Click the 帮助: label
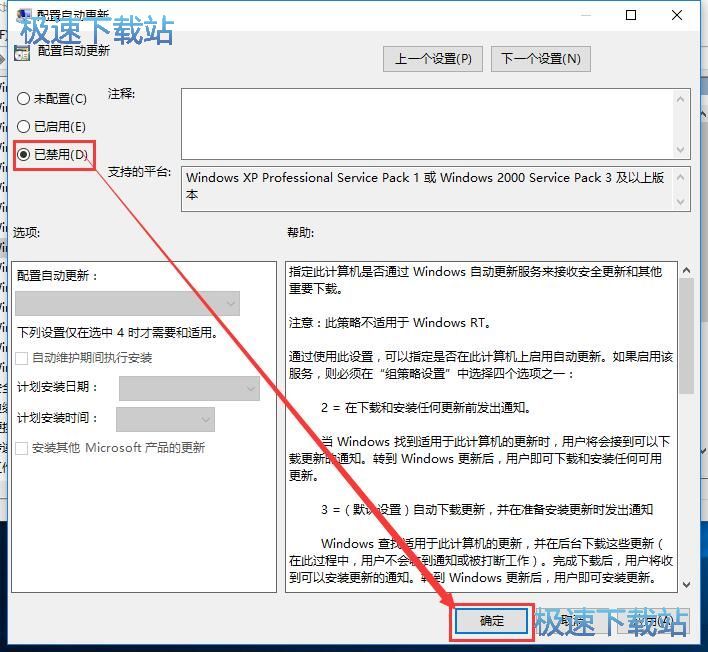The width and height of the screenshot is (708, 652). 300,233
